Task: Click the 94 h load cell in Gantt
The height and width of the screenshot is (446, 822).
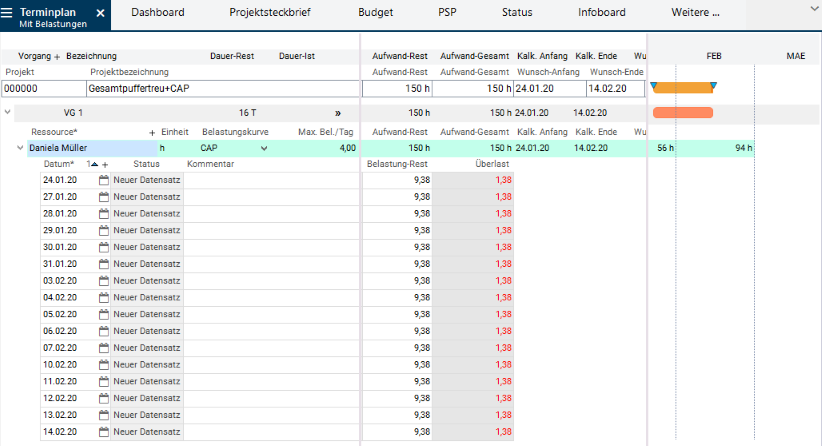Action: 743,148
